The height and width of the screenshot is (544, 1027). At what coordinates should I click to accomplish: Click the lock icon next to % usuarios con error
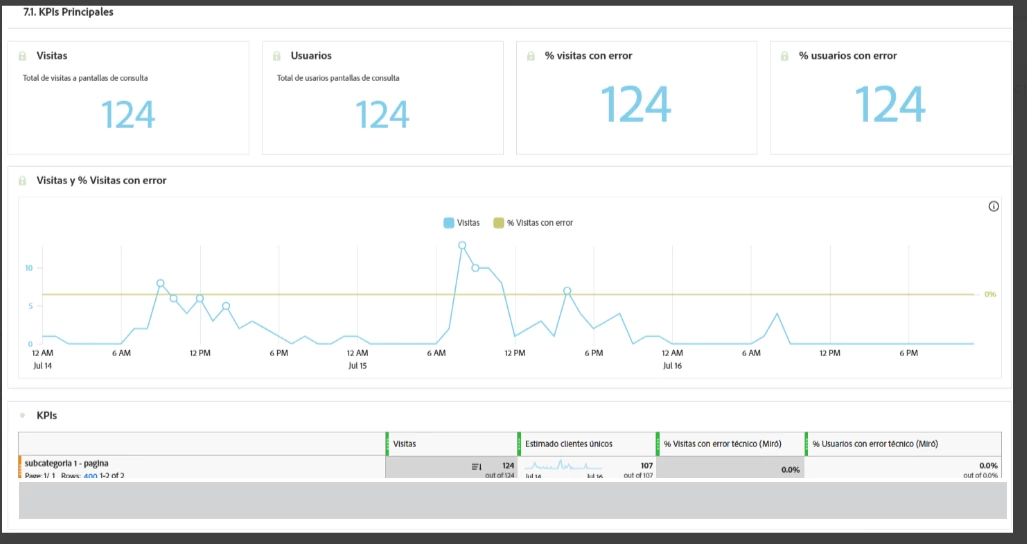pyautogui.click(x=785, y=56)
